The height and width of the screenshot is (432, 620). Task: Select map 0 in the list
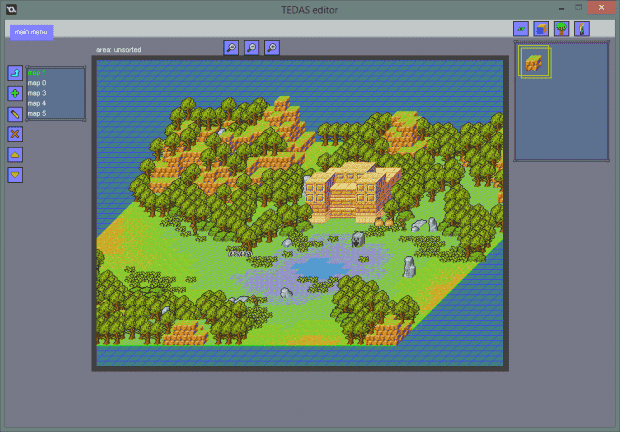[x=37, y=82]
